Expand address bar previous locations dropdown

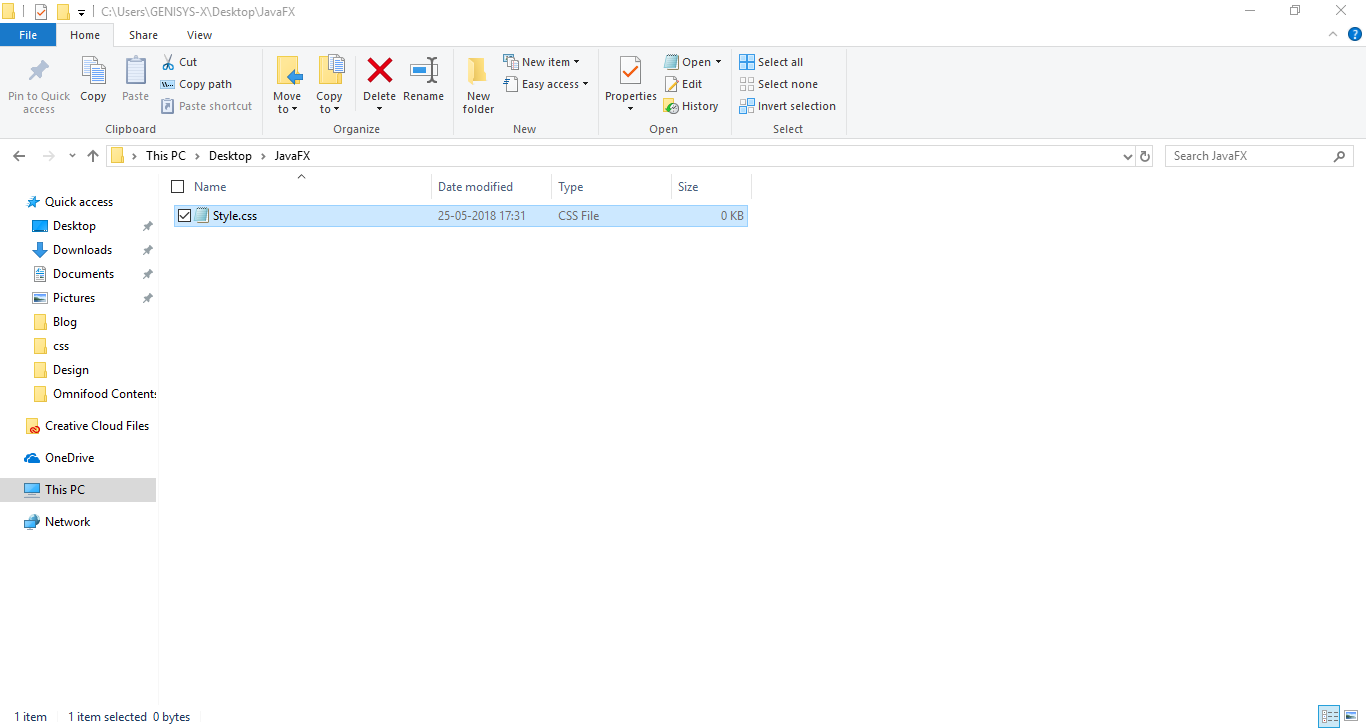(1127, 156)
